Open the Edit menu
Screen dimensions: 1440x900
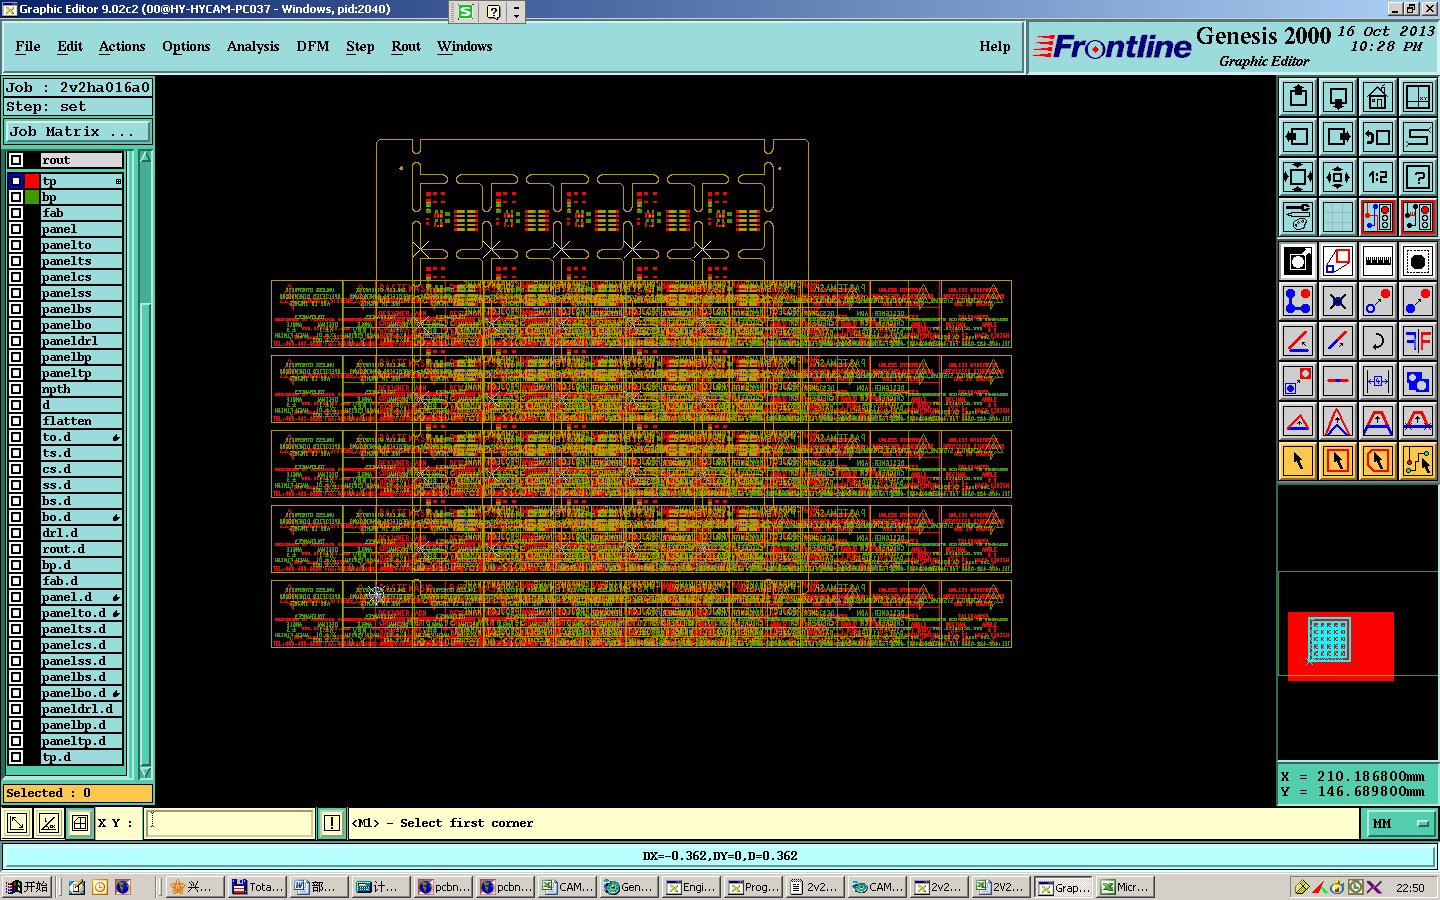point(70,46)
